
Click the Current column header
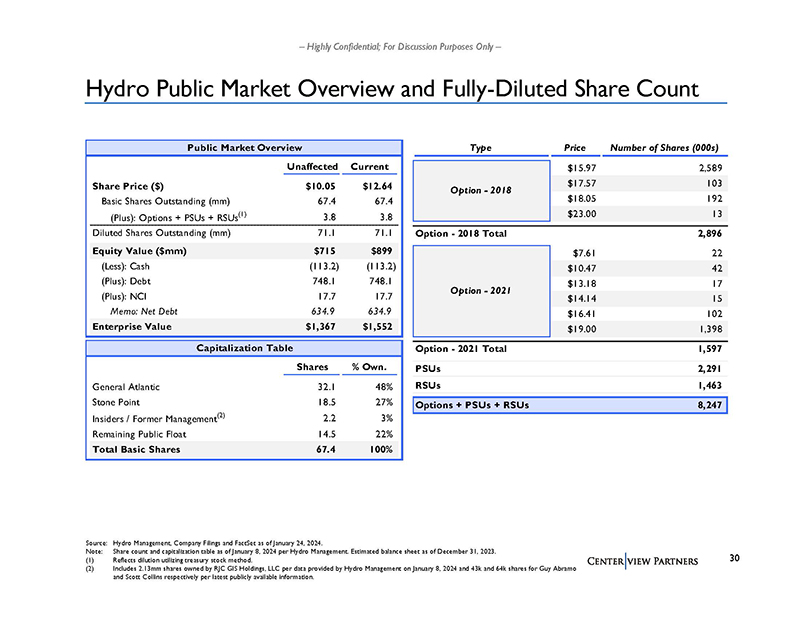click(375, 166)
